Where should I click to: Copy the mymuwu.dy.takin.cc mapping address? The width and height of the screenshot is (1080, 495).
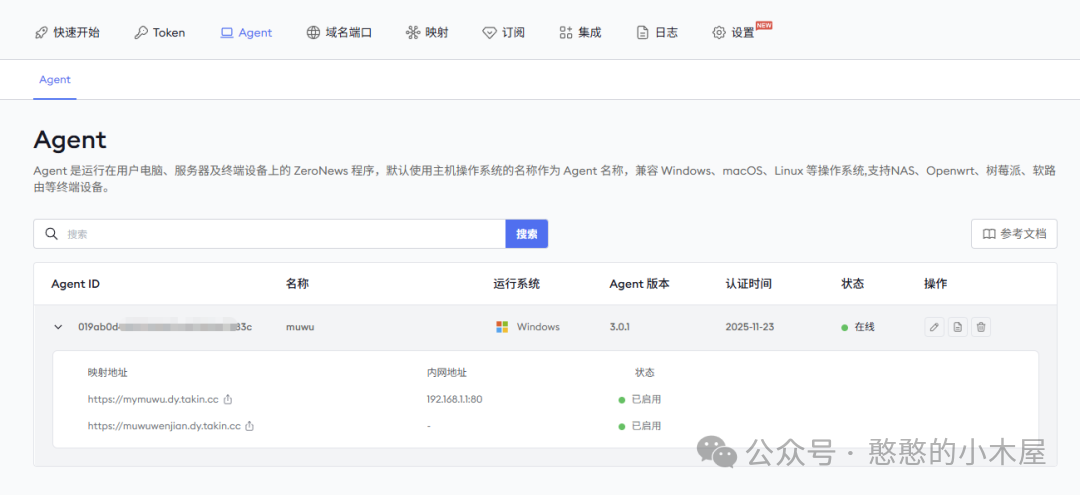228,400
